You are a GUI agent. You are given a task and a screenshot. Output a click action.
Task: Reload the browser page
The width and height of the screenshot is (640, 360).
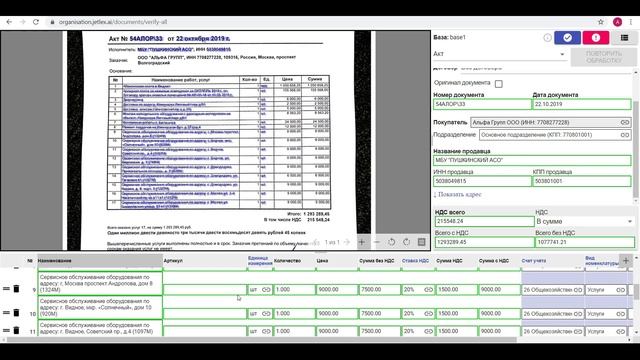pyautogui.click(x=36, y=22)
